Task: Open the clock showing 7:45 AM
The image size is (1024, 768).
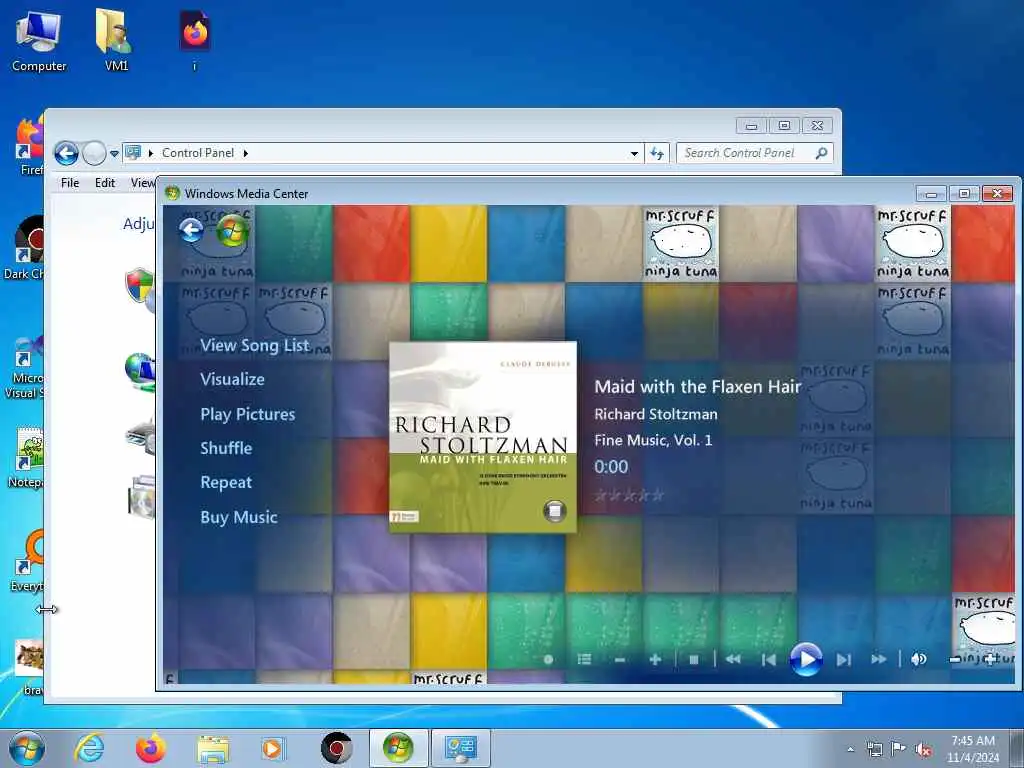Action: coord(972,749)
